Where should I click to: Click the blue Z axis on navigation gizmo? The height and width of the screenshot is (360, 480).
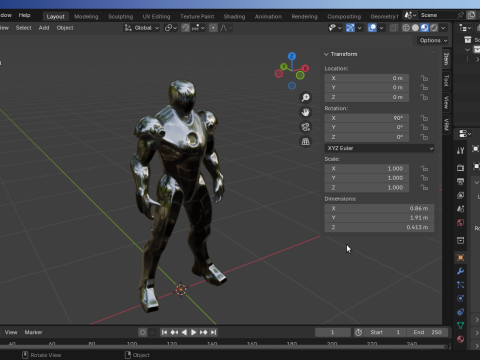[x=292, y=56]
